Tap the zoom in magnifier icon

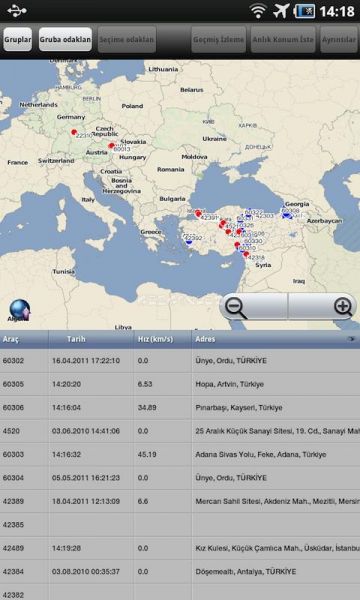(343, 307)
